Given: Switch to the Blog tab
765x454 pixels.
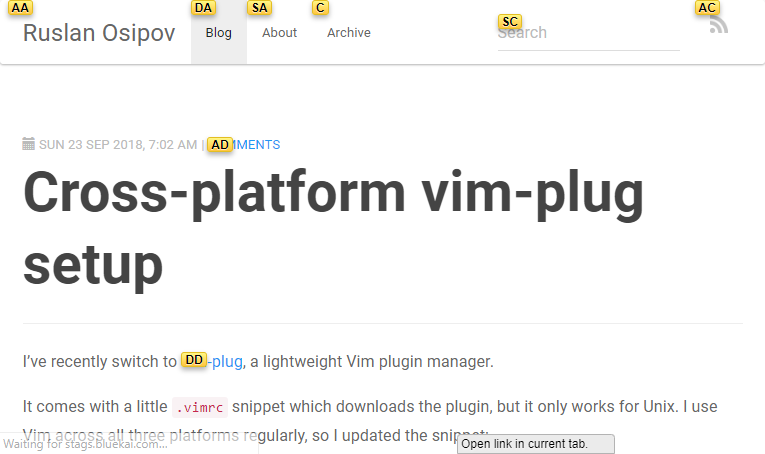Looking at the screenshot, I should click(219, 32).
